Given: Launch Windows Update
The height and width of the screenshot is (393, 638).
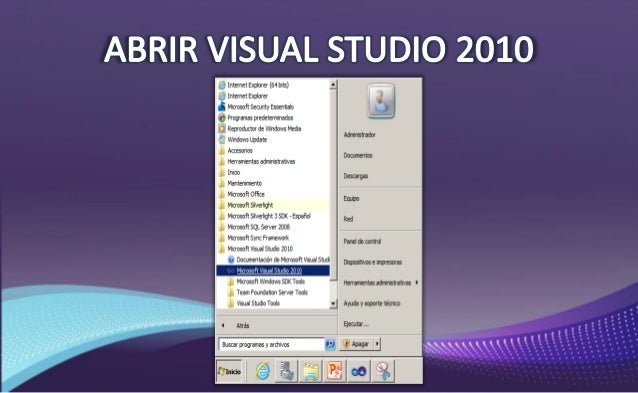Looking at the screenshot, I should [273, 140].
